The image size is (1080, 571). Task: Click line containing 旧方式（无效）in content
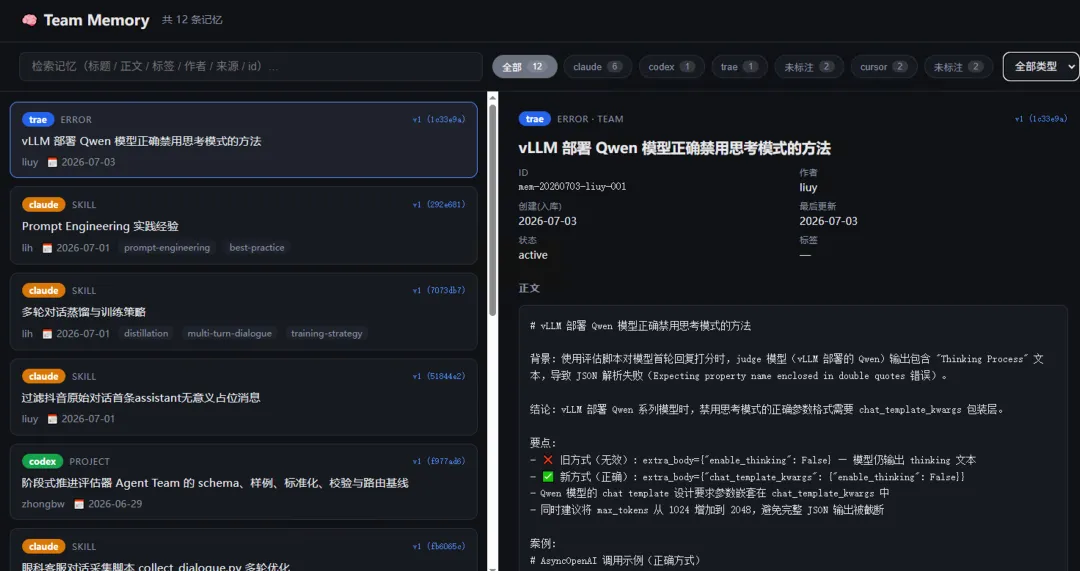753,460
